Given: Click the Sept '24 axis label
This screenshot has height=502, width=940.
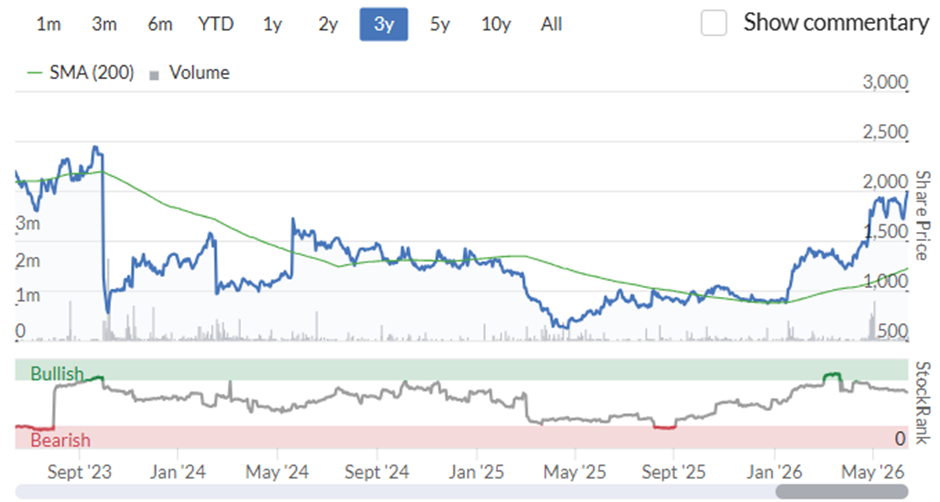Looking at the screenshot, I should click(x=376, y=472).
